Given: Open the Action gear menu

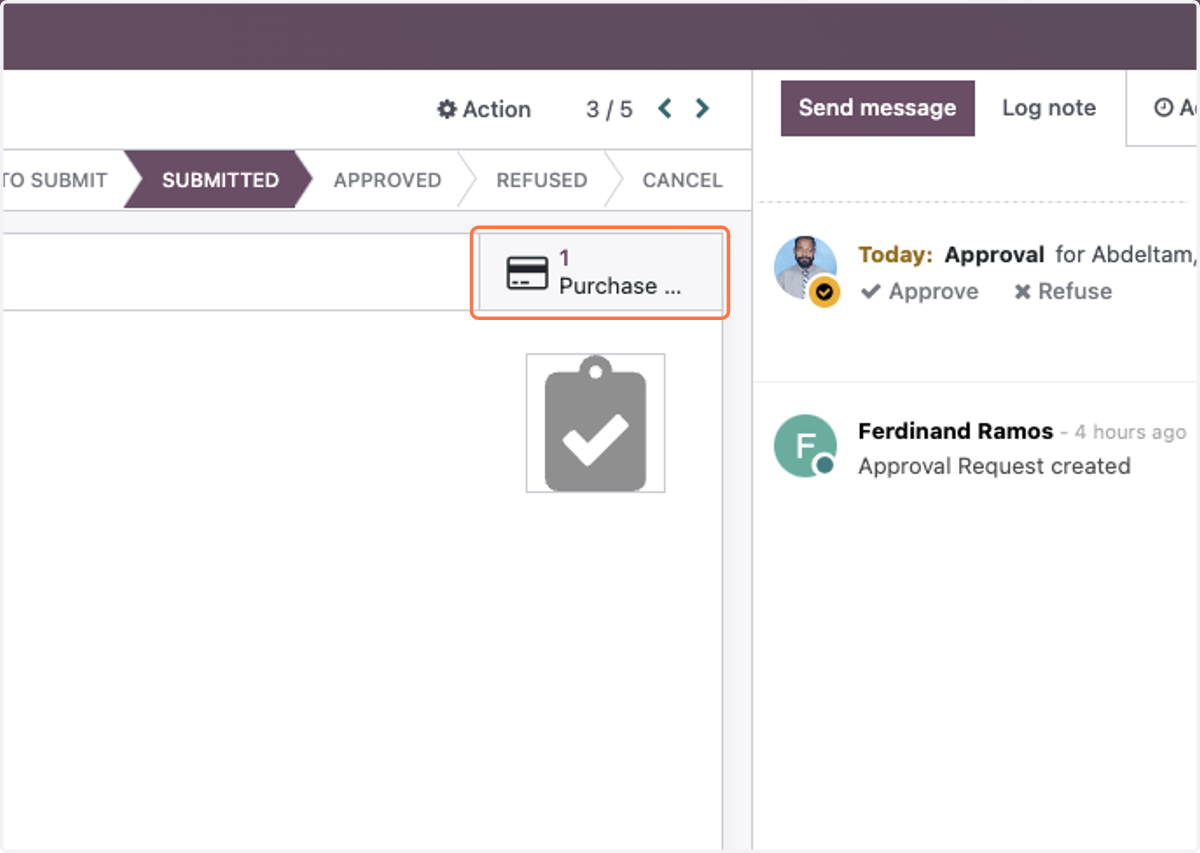Looking at the screenshot, I should click(x=484, y=109).
